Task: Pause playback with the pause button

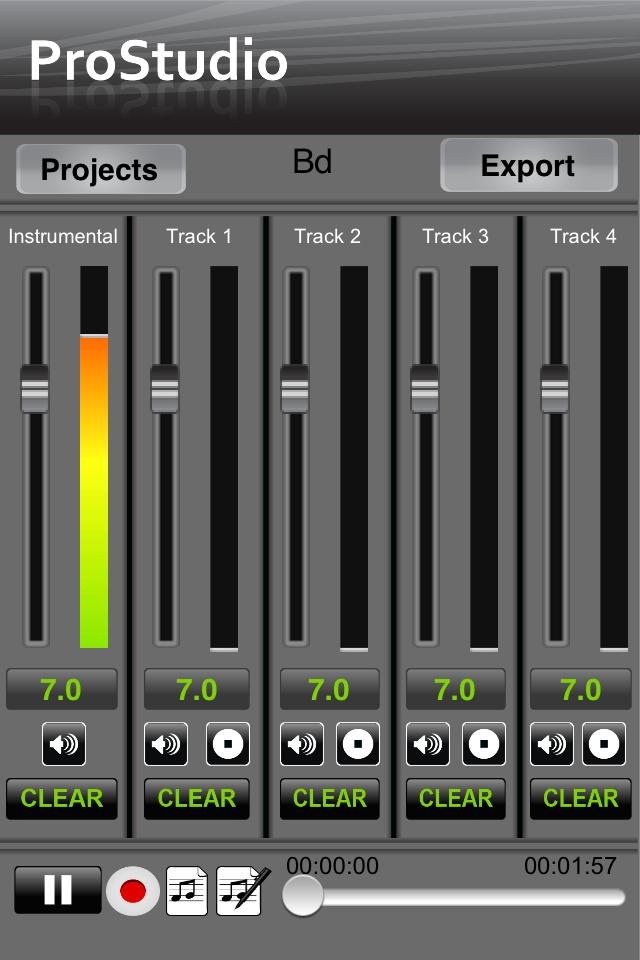Action: 58,890
